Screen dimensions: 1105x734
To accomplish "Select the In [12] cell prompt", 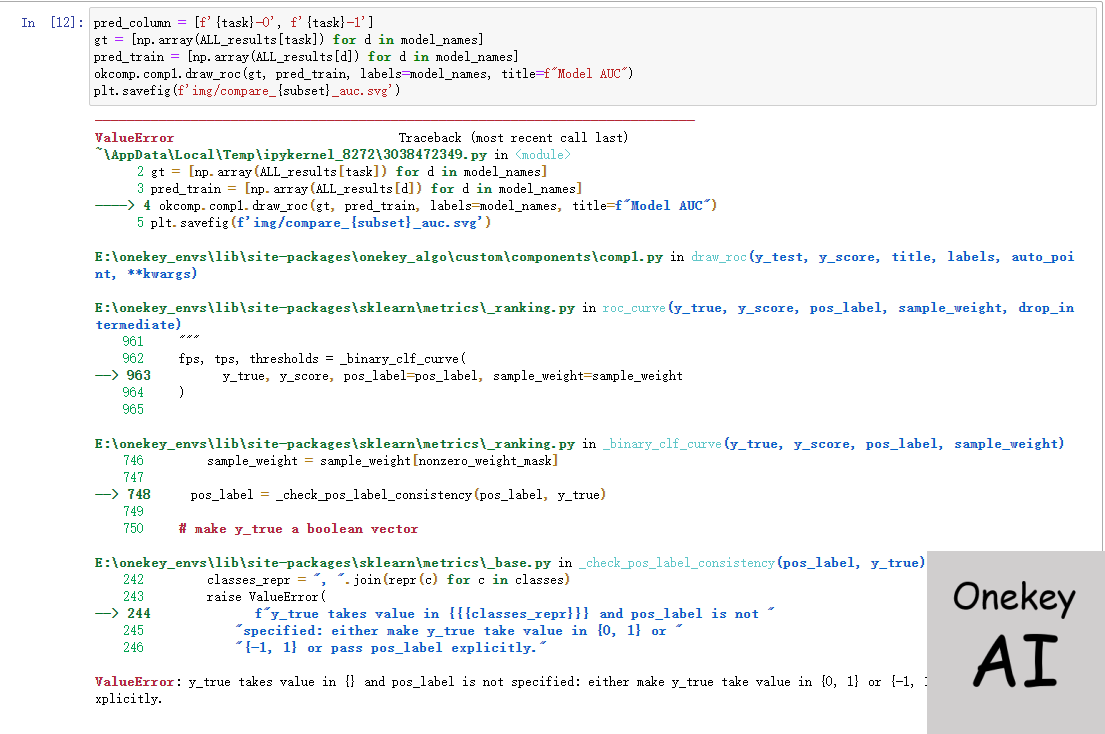I will pyautogui.click(x=46, y=22).
